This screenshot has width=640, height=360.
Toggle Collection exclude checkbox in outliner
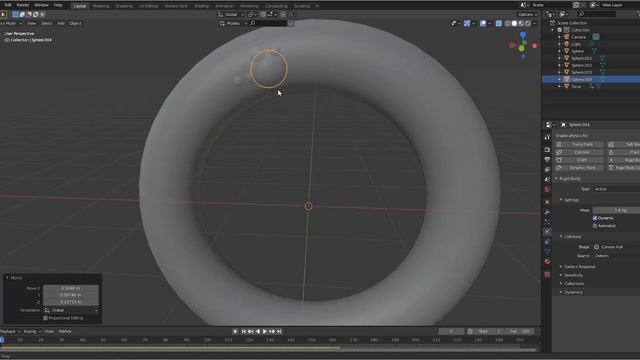click(x=560, y=30)
